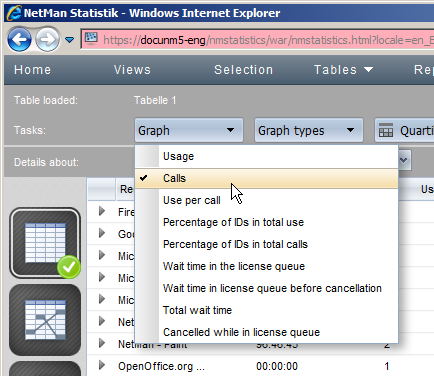Choose Use per call option

(266, 200)
